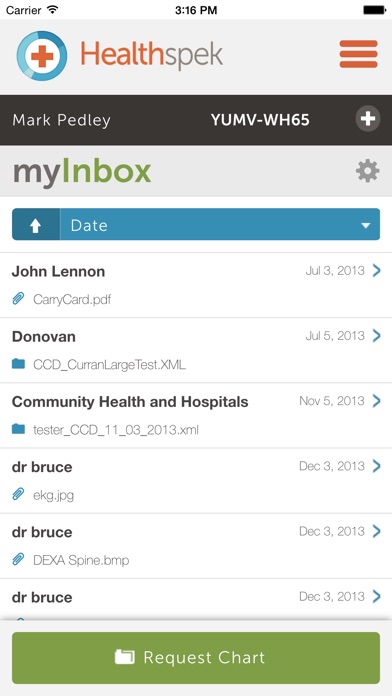Open myInbox settings gear
Viewport: 392px width, 696px height.
pyautogui.click(x=368, y=171)
